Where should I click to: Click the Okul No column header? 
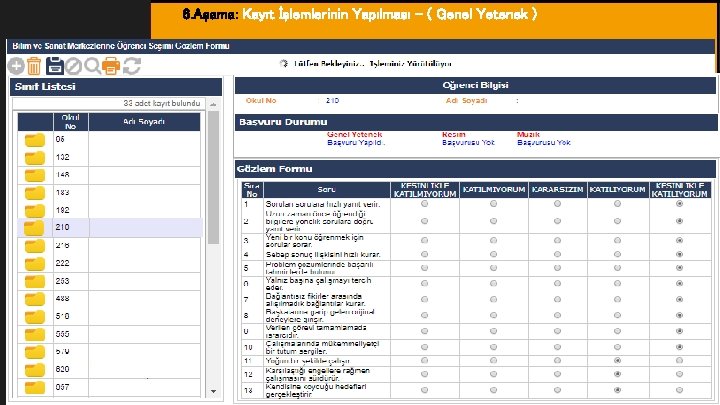coord(70,122)
